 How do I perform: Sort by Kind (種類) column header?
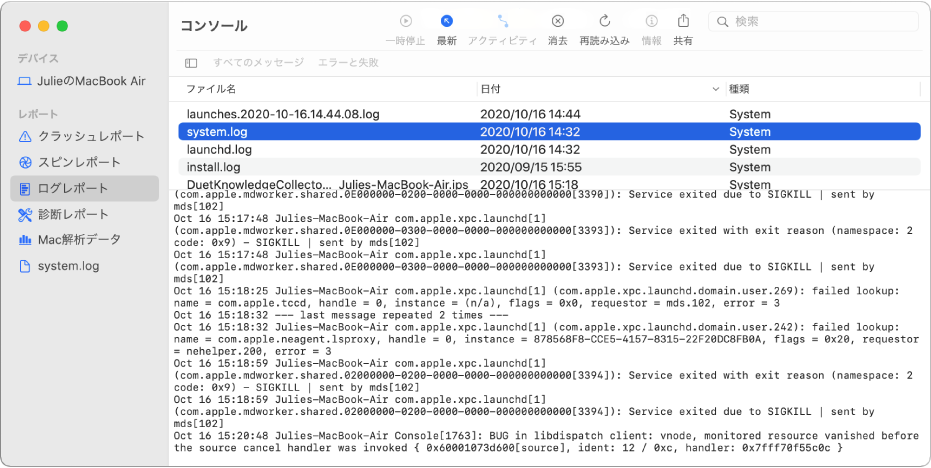(739, 88)
